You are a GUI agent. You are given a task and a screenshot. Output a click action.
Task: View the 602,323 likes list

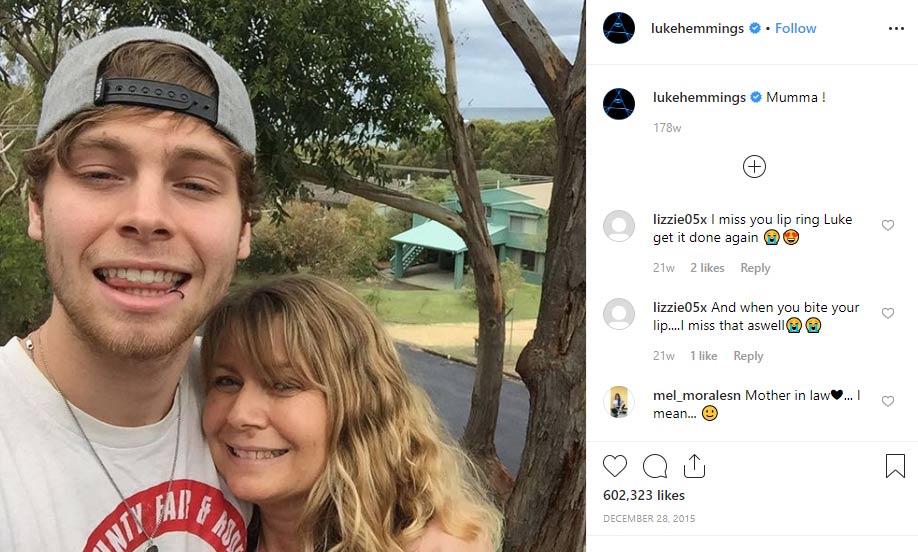point(643,495)
